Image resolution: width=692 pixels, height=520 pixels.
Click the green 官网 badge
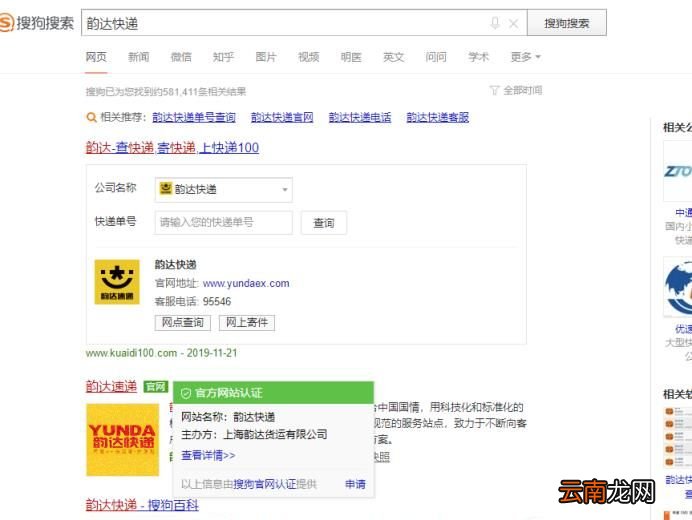[x=156, y=387]
